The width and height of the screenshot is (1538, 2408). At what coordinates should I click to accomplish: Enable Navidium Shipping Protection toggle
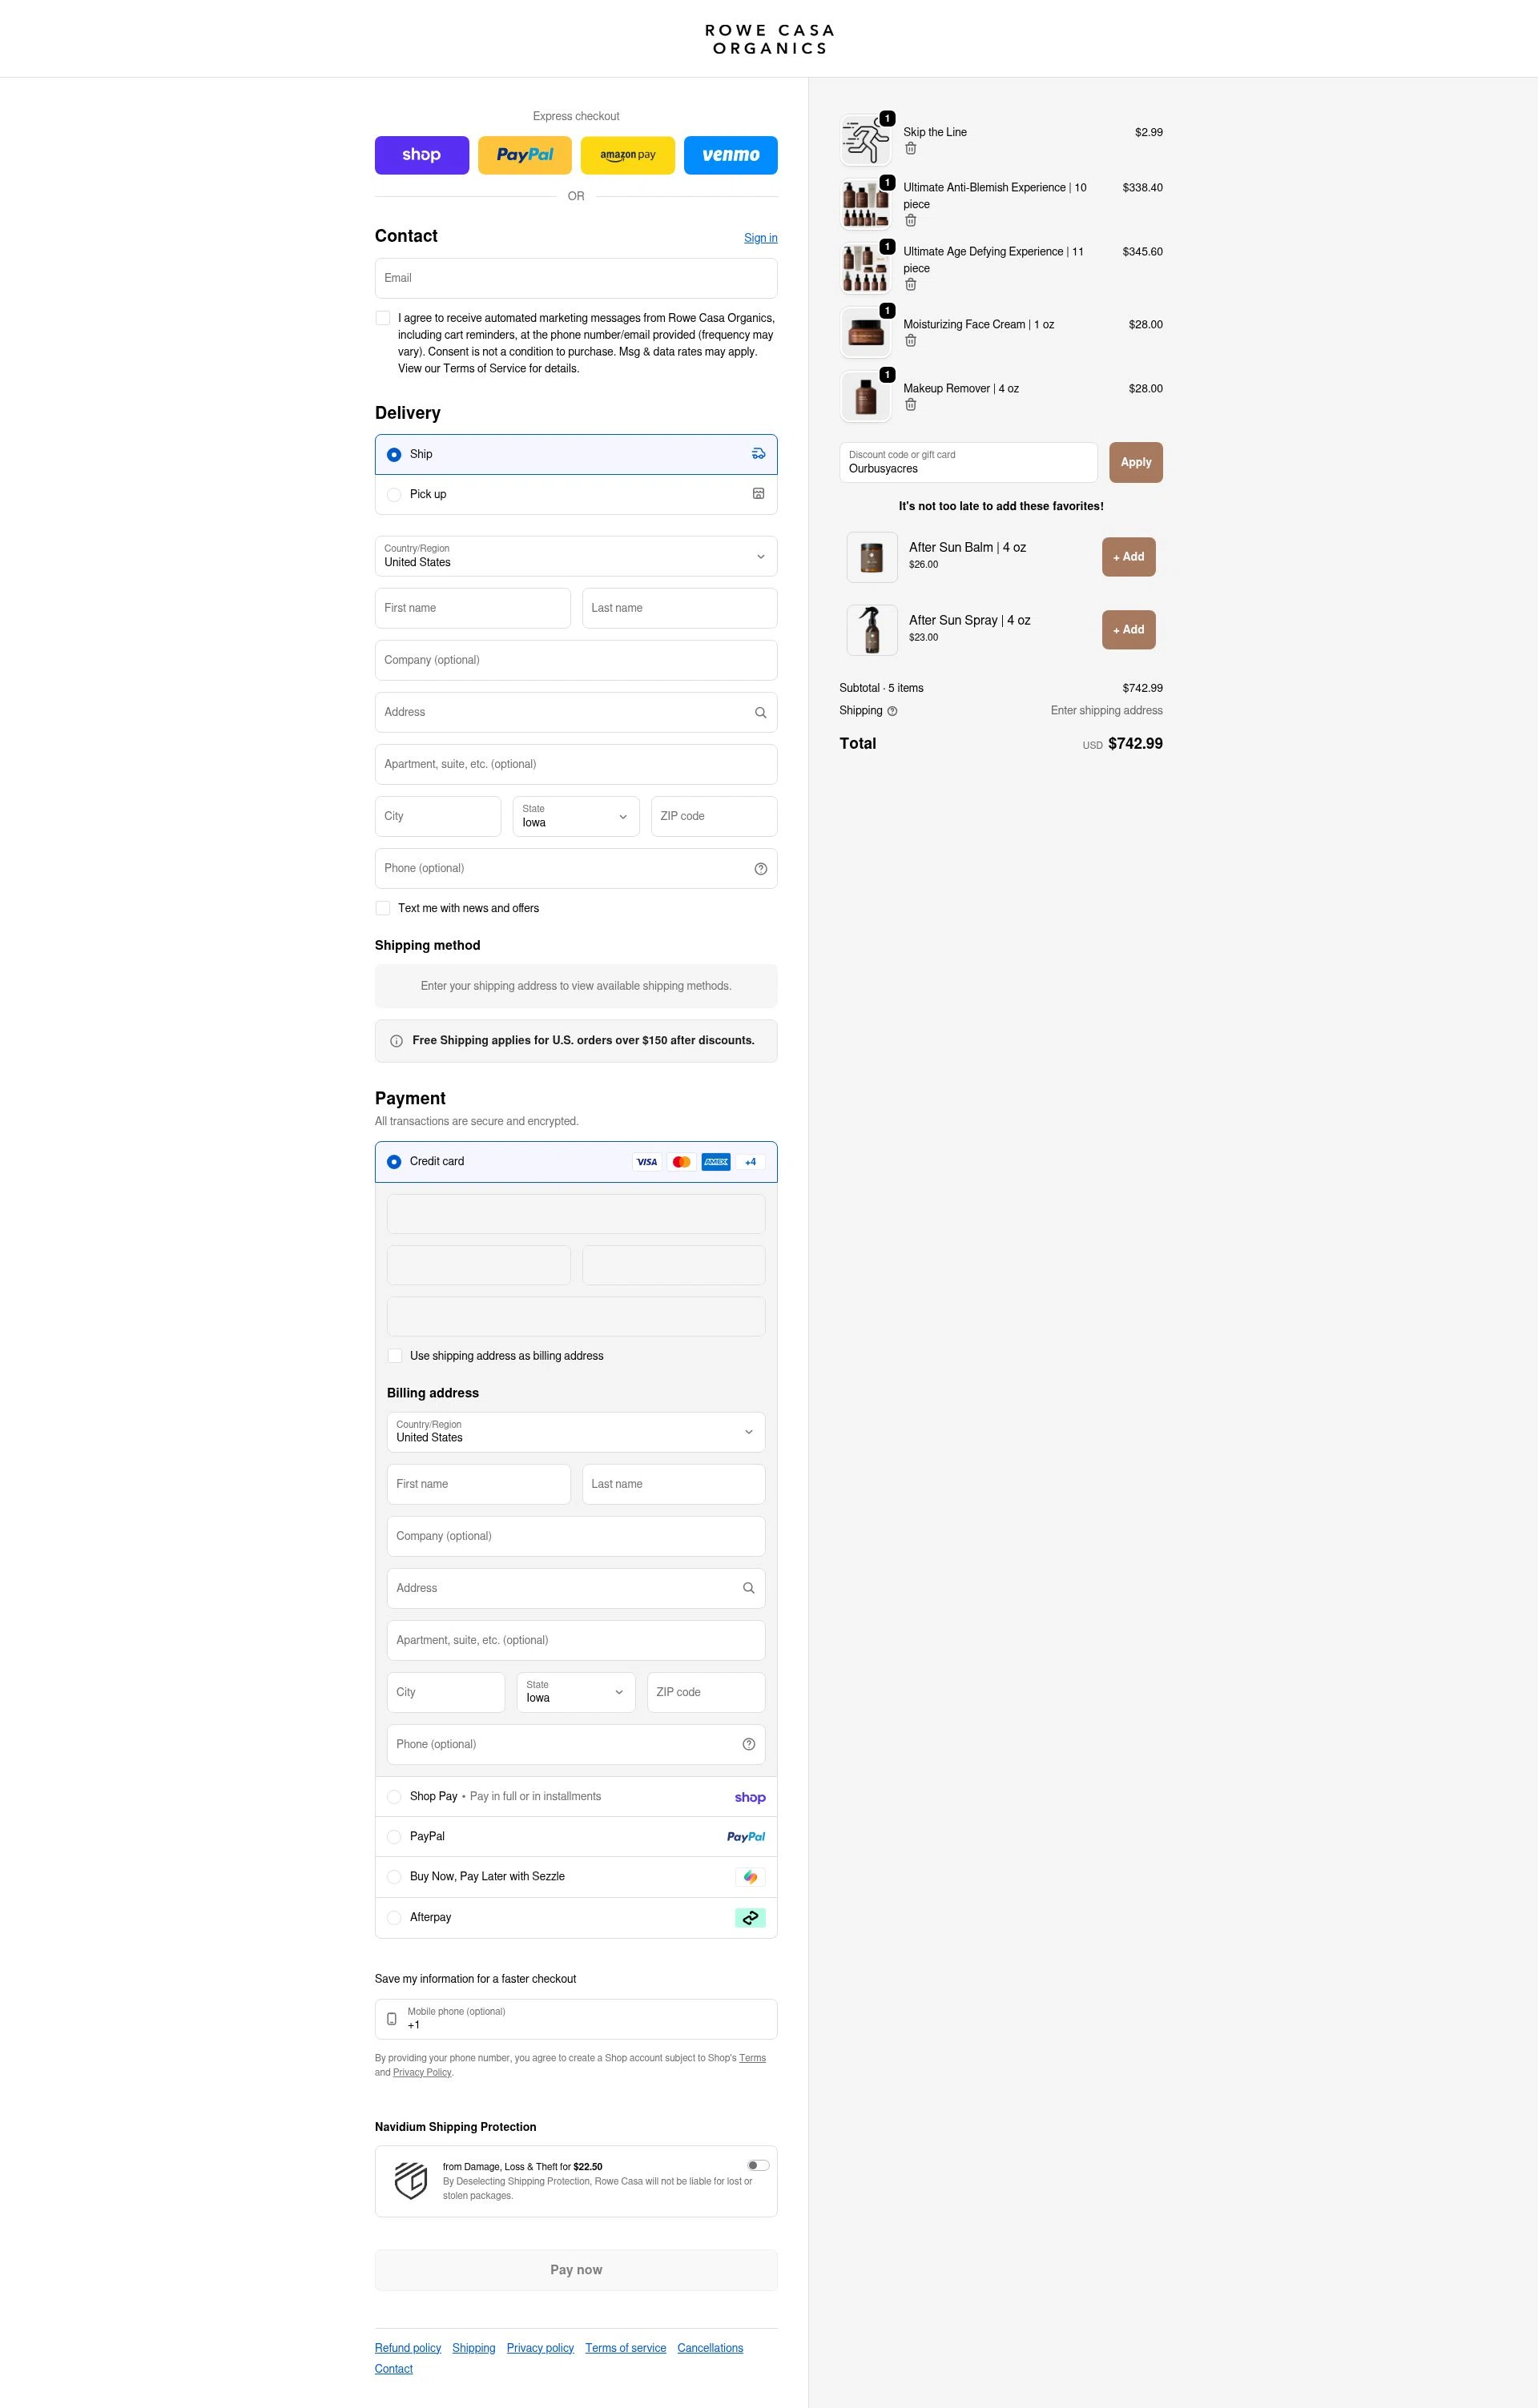[758, 2165]
